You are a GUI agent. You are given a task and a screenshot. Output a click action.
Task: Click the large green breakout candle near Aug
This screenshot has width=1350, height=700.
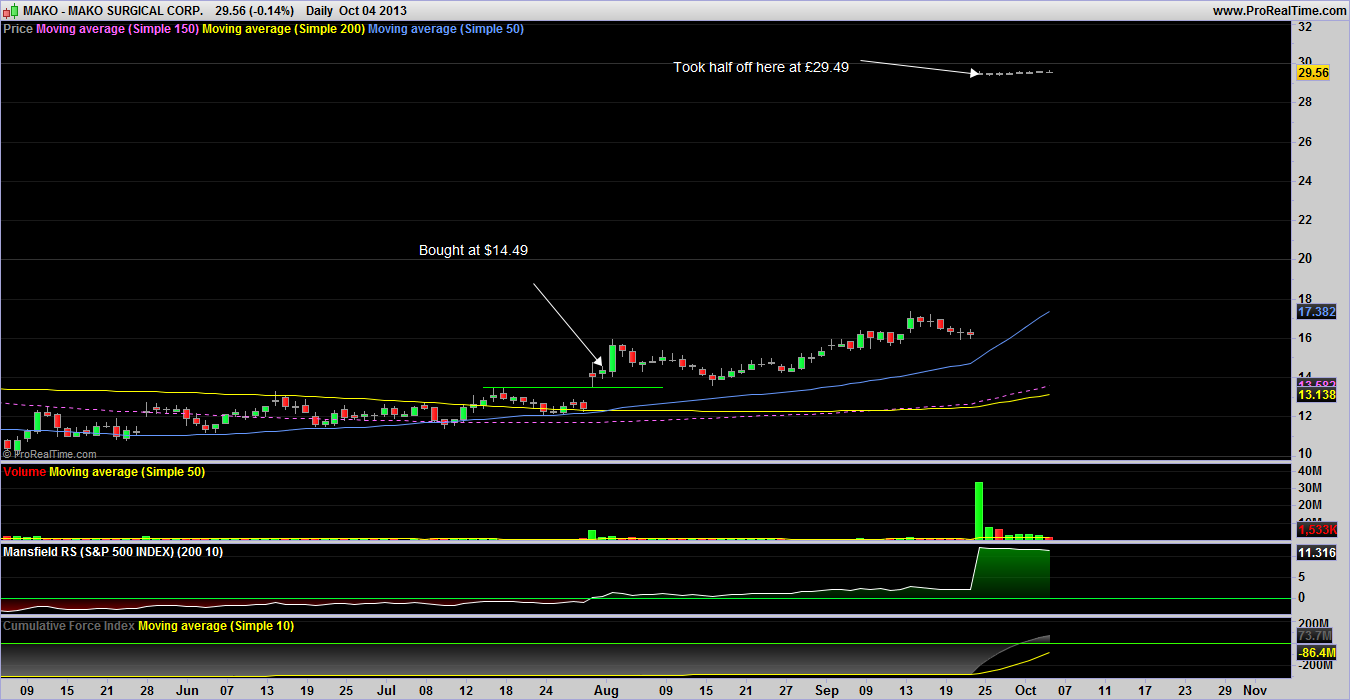pos(612,358)
